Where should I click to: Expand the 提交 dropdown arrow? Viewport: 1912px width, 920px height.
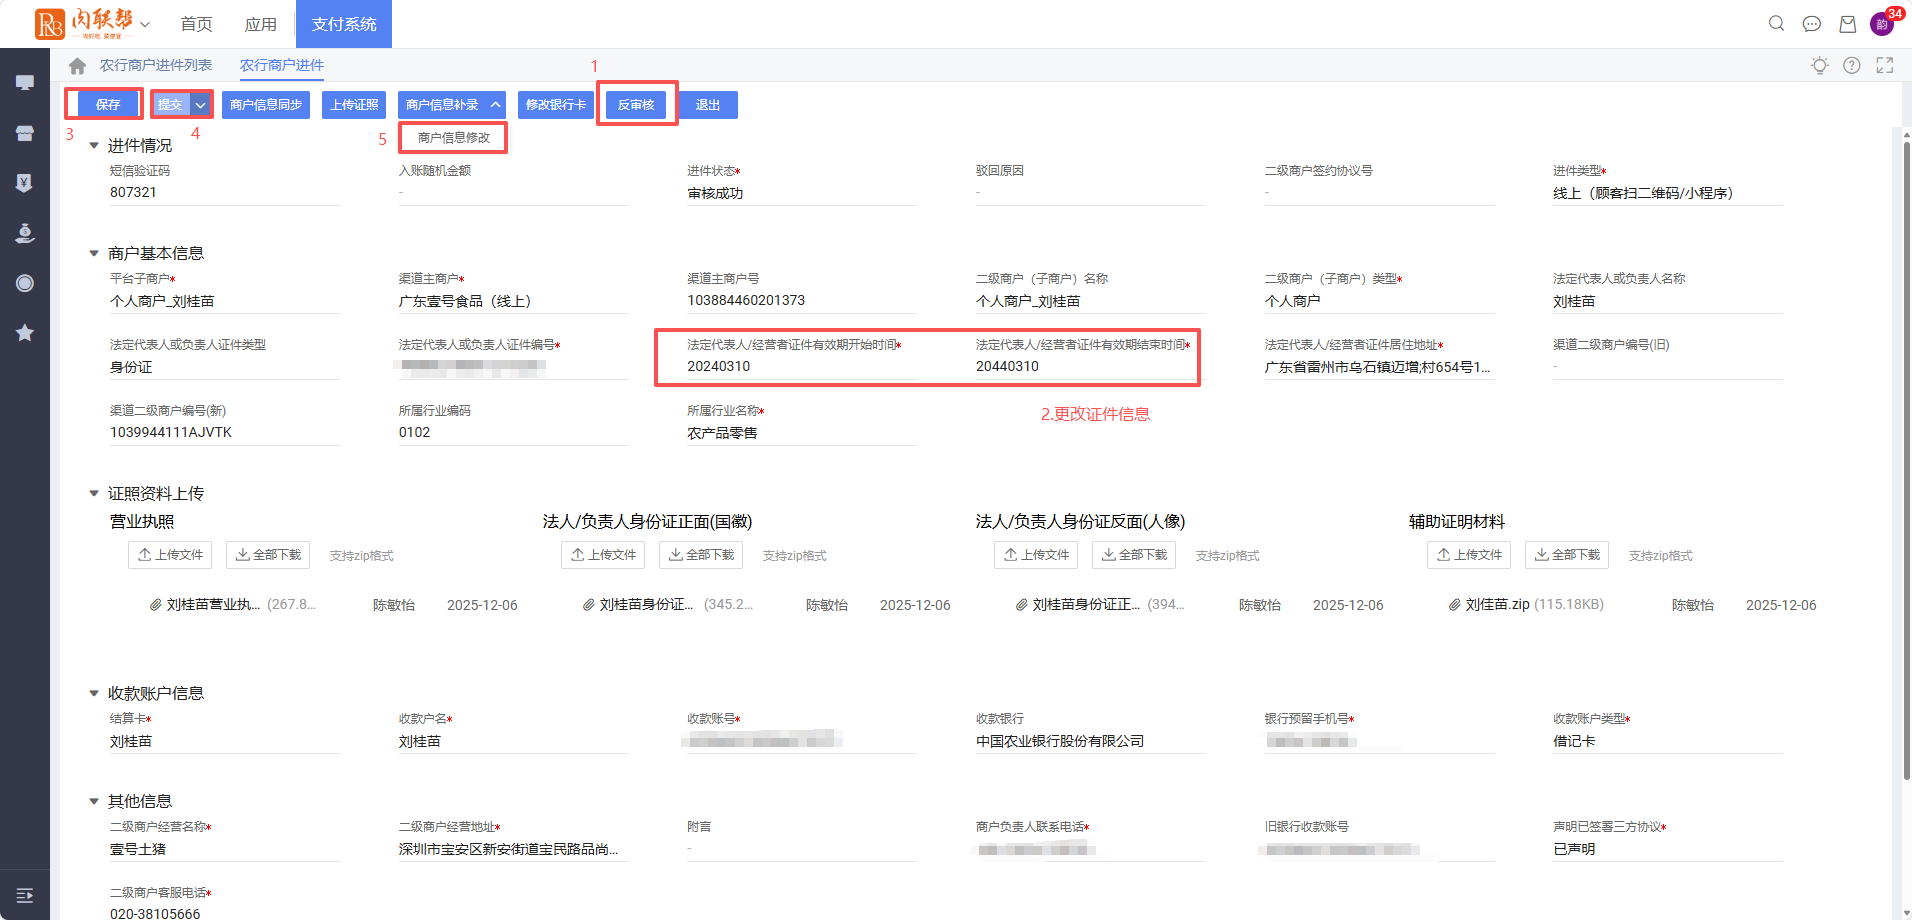coord(201,105)
